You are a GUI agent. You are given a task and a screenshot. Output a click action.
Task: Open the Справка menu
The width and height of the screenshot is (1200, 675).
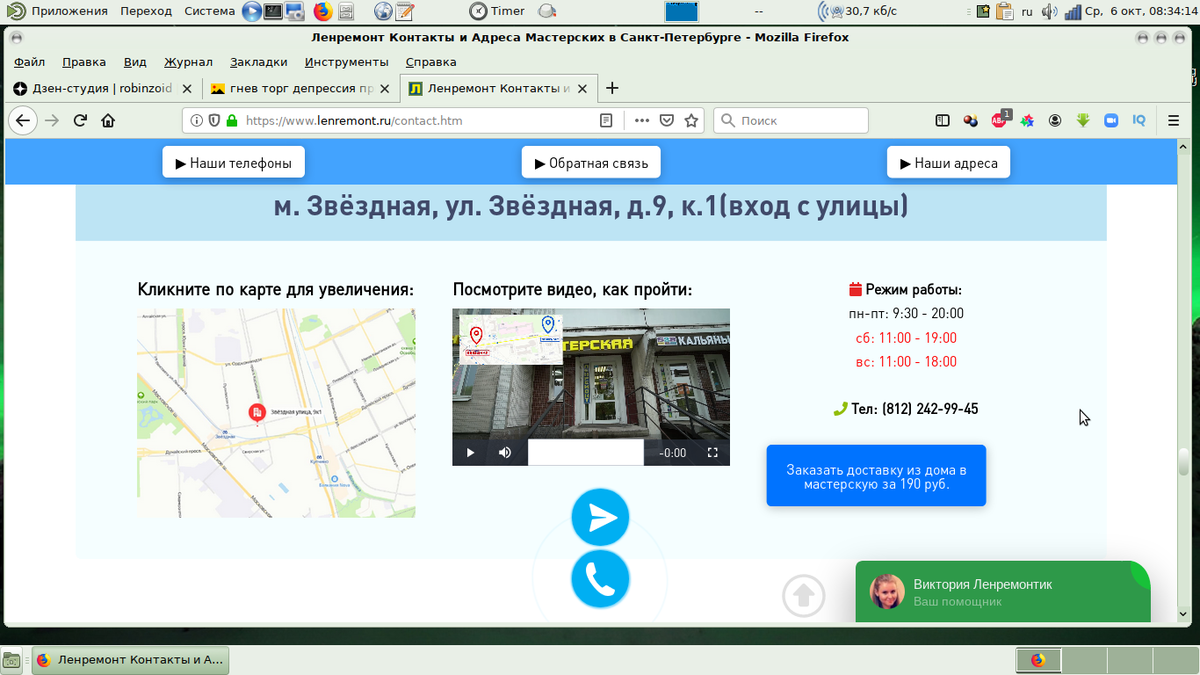(x=431, y=62)
